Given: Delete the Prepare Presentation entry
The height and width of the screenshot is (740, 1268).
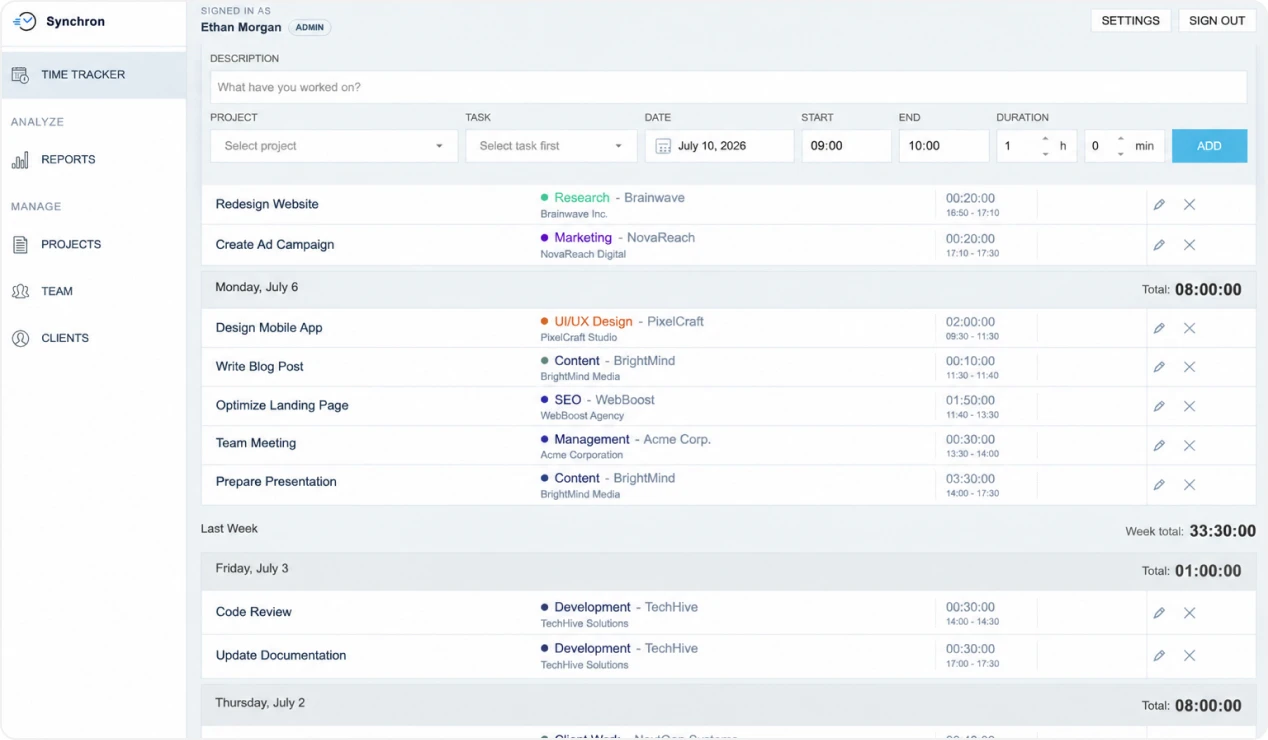Looking at the screenshot, I should [x=1189, y=485].
